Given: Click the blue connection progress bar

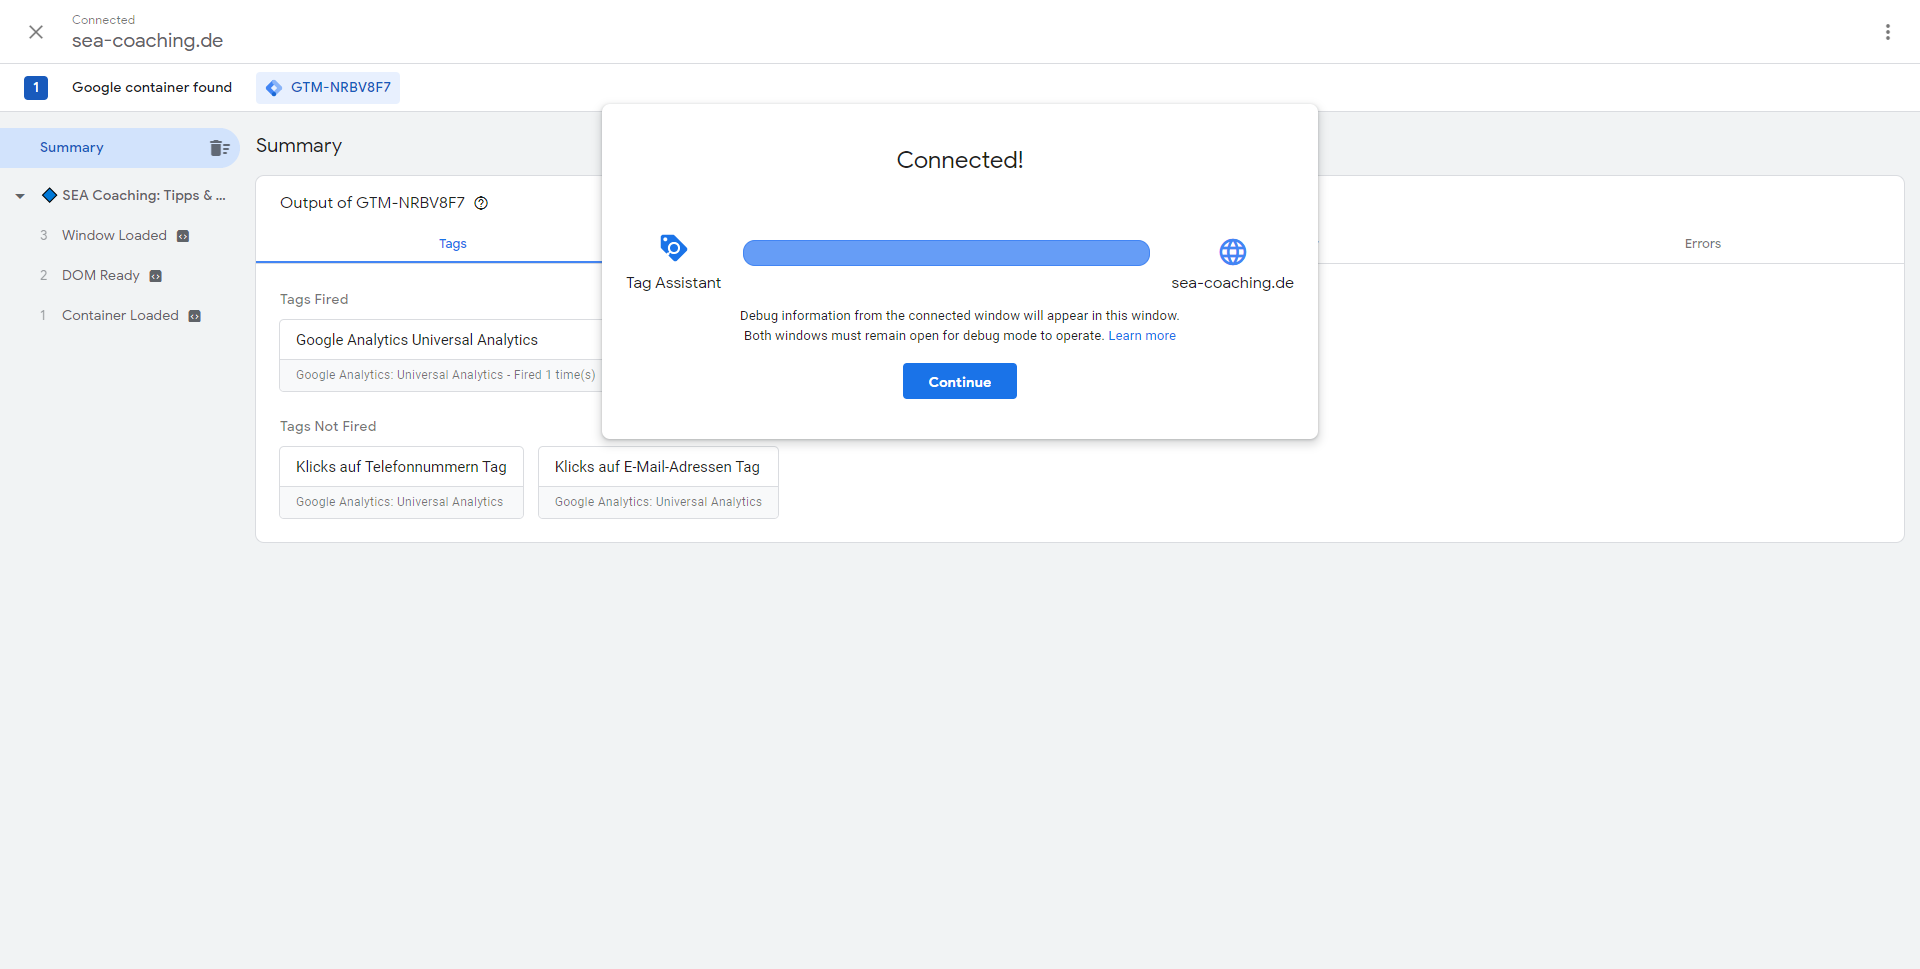Looking at the screenshot, I should click(x=946, y=253).
